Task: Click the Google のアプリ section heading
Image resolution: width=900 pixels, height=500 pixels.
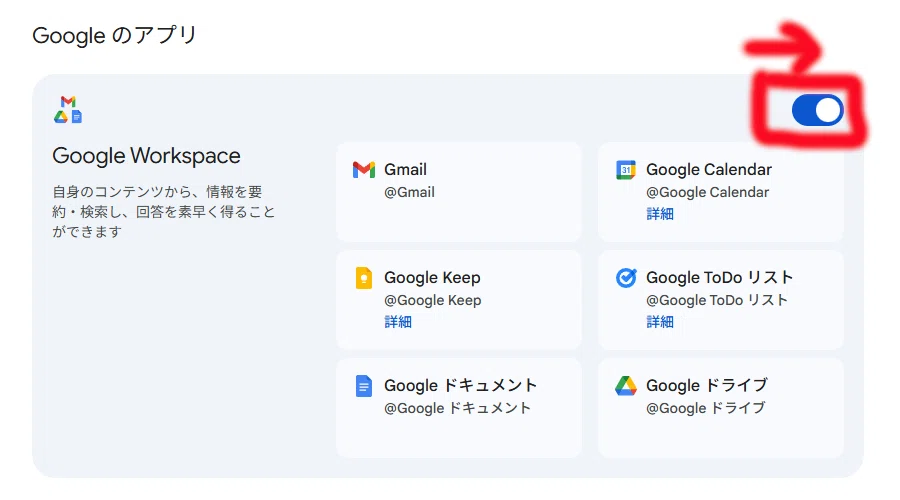Action: tap(114, 36)
